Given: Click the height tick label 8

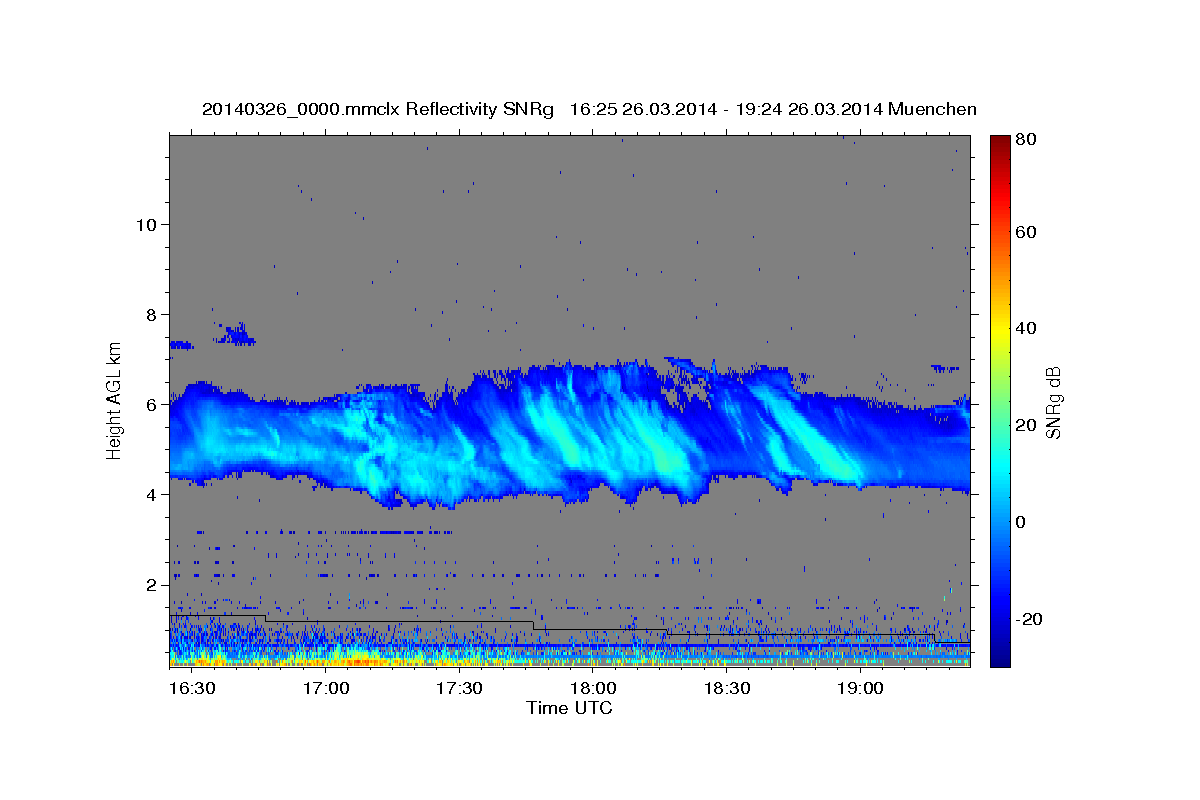Looking at the screenshot, I should pos(150,314).
